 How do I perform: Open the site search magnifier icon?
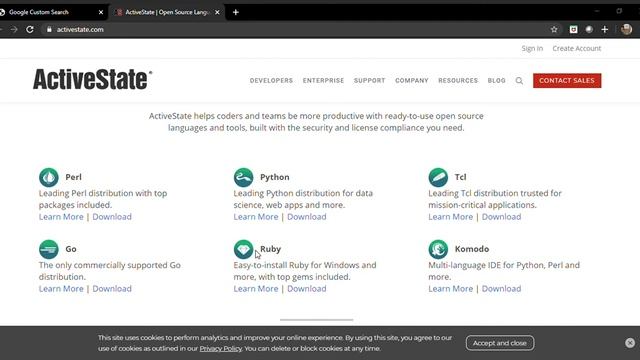click(519, 81)
